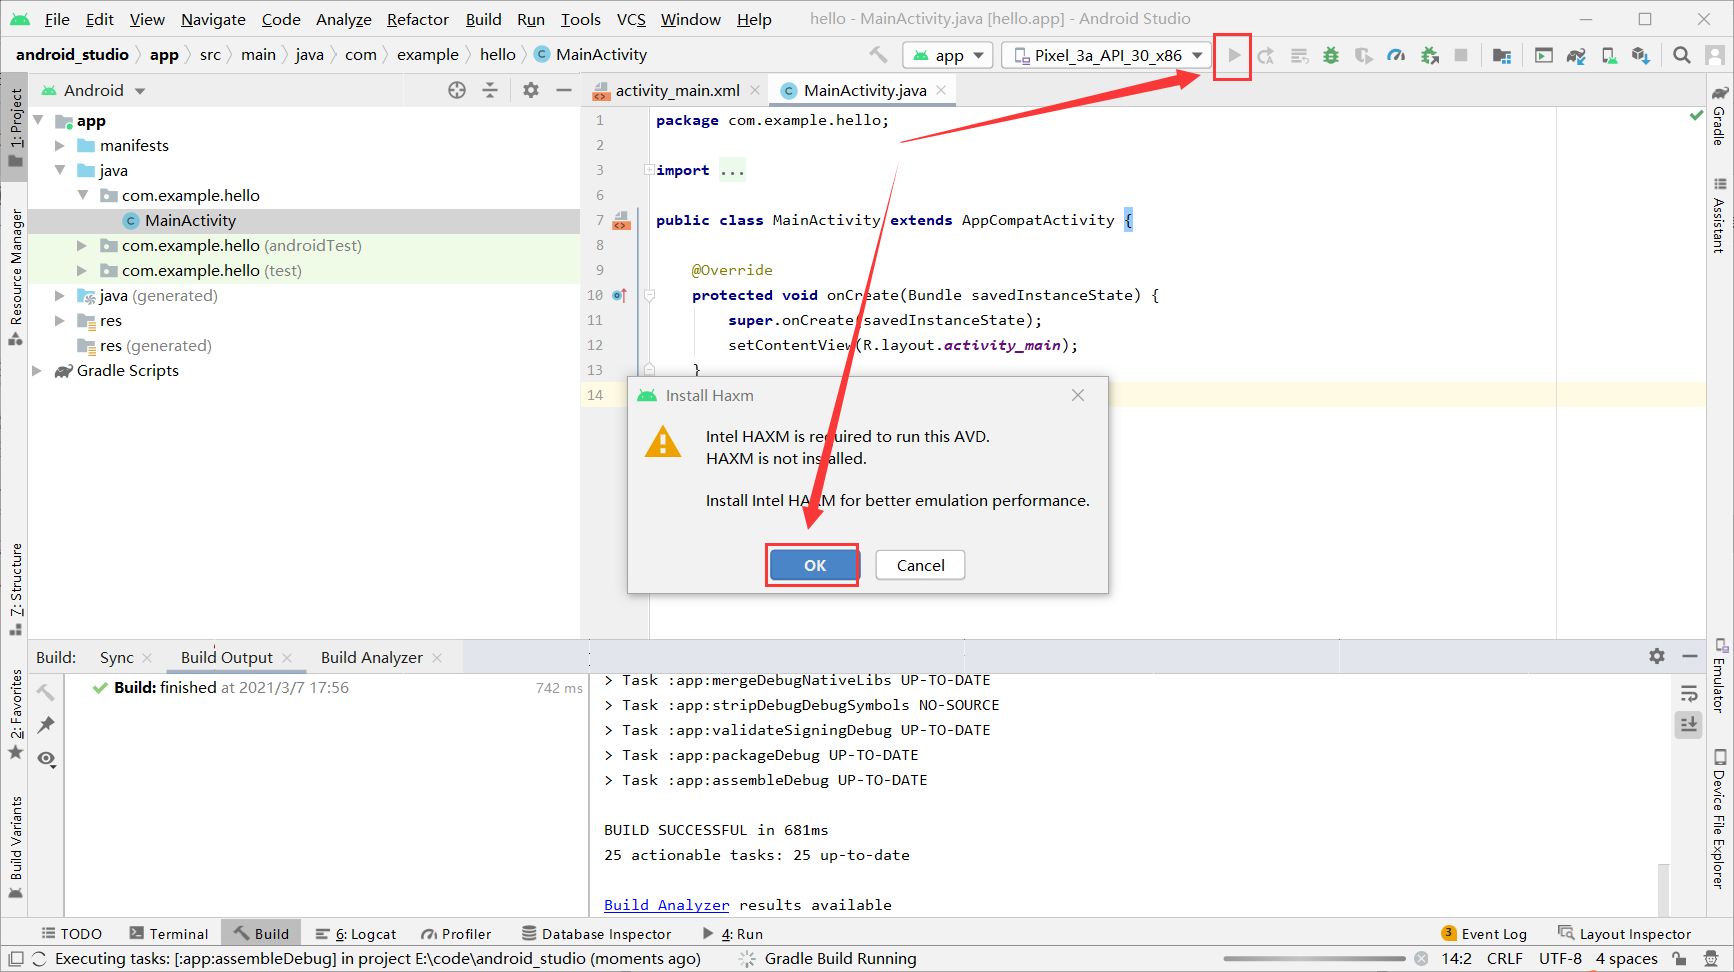Click Cancel in Install Haxm dialog
1734x972 pixels.
(920, 565)
